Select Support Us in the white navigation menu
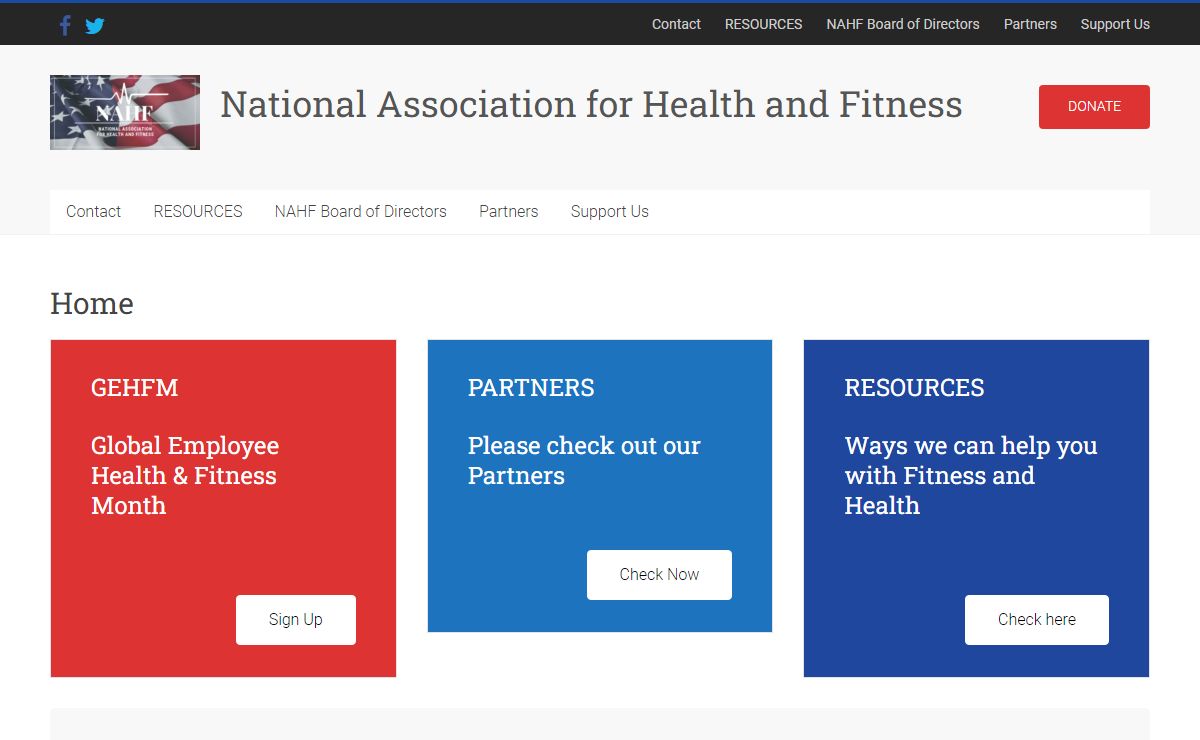The width and height of the screenshot is (1200, 740). [610, 212]
